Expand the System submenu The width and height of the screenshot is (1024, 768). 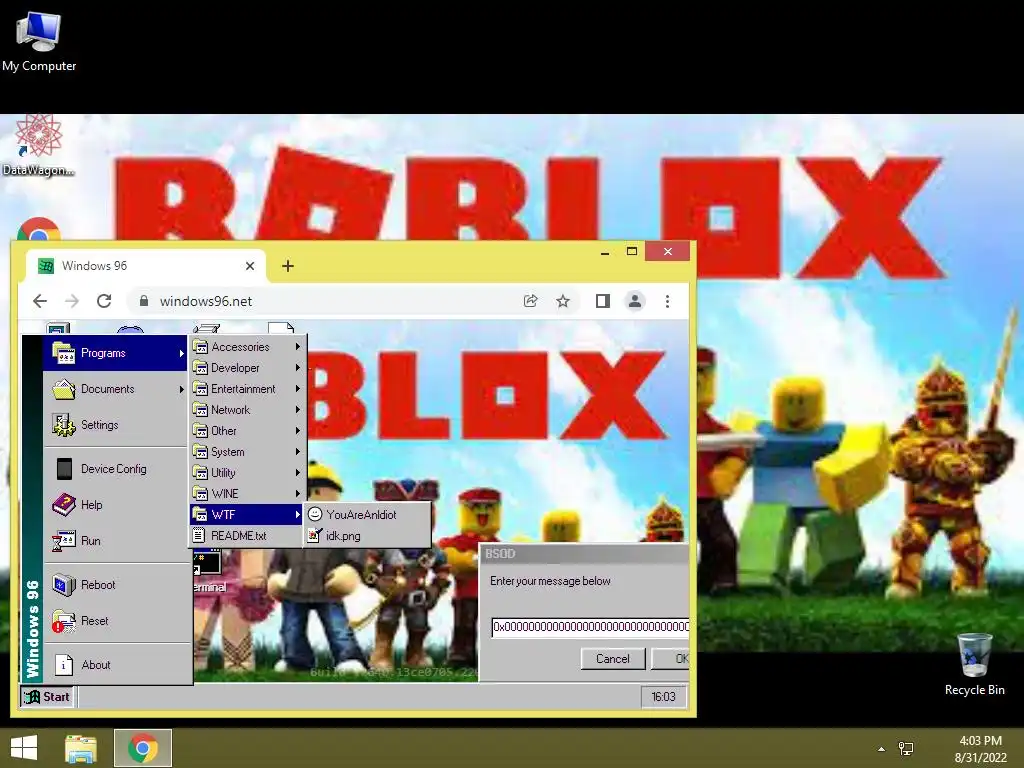point(247,451)
